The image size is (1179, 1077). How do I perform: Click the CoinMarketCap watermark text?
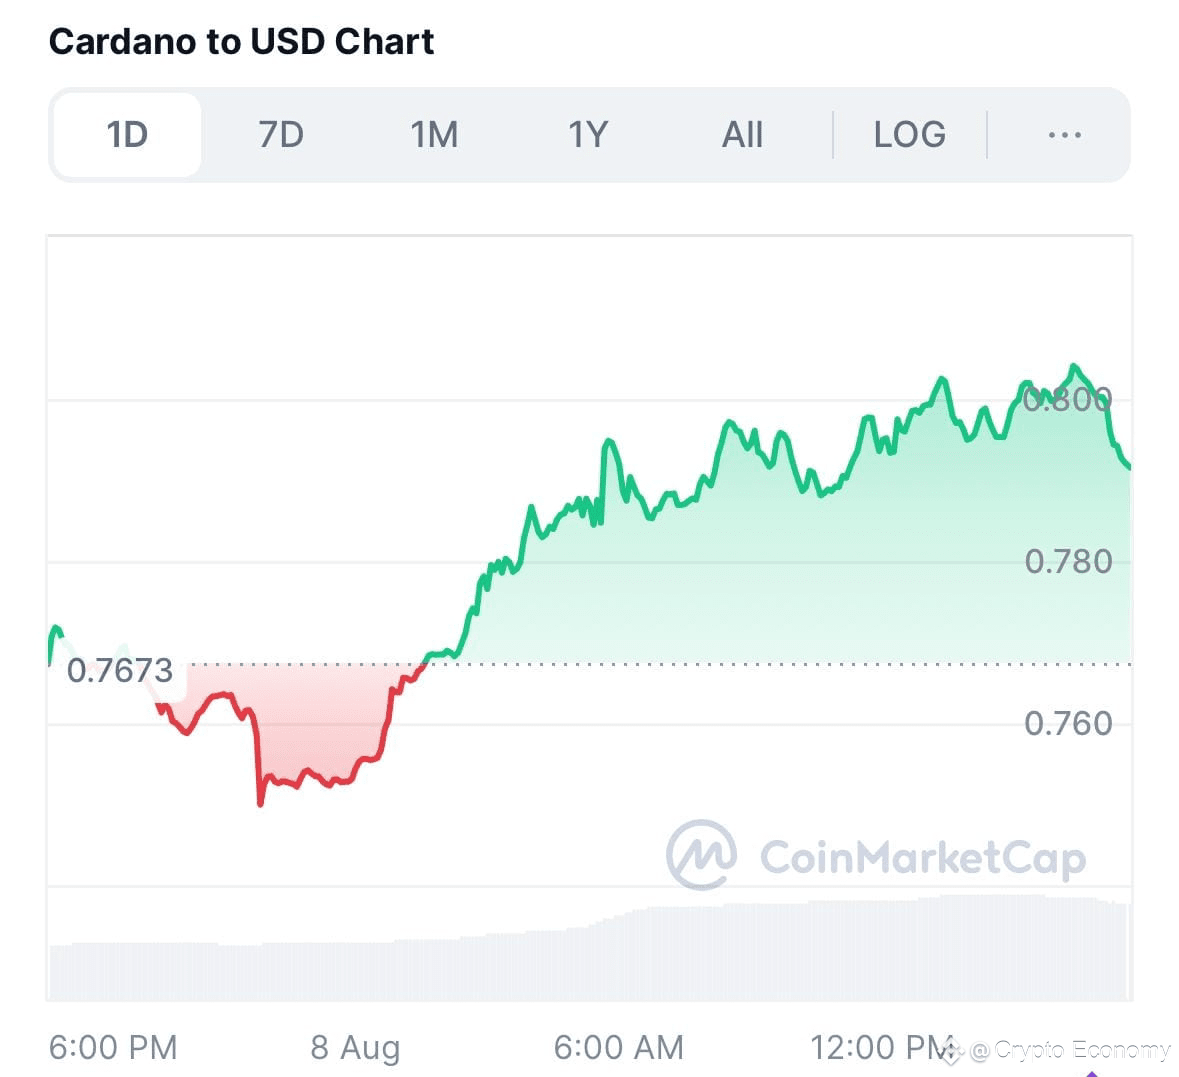[x=923, y=857]
